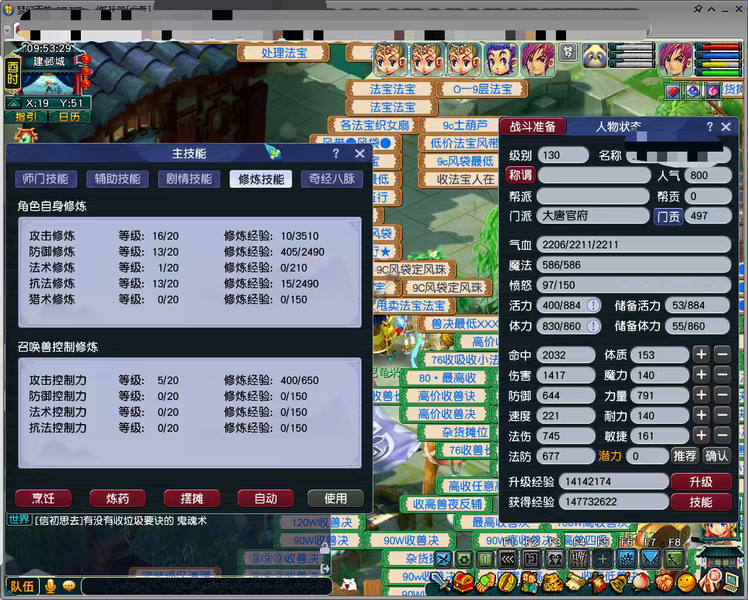
Task: Click the chat bubble icon in chat bar
Action: pos(69,586)
